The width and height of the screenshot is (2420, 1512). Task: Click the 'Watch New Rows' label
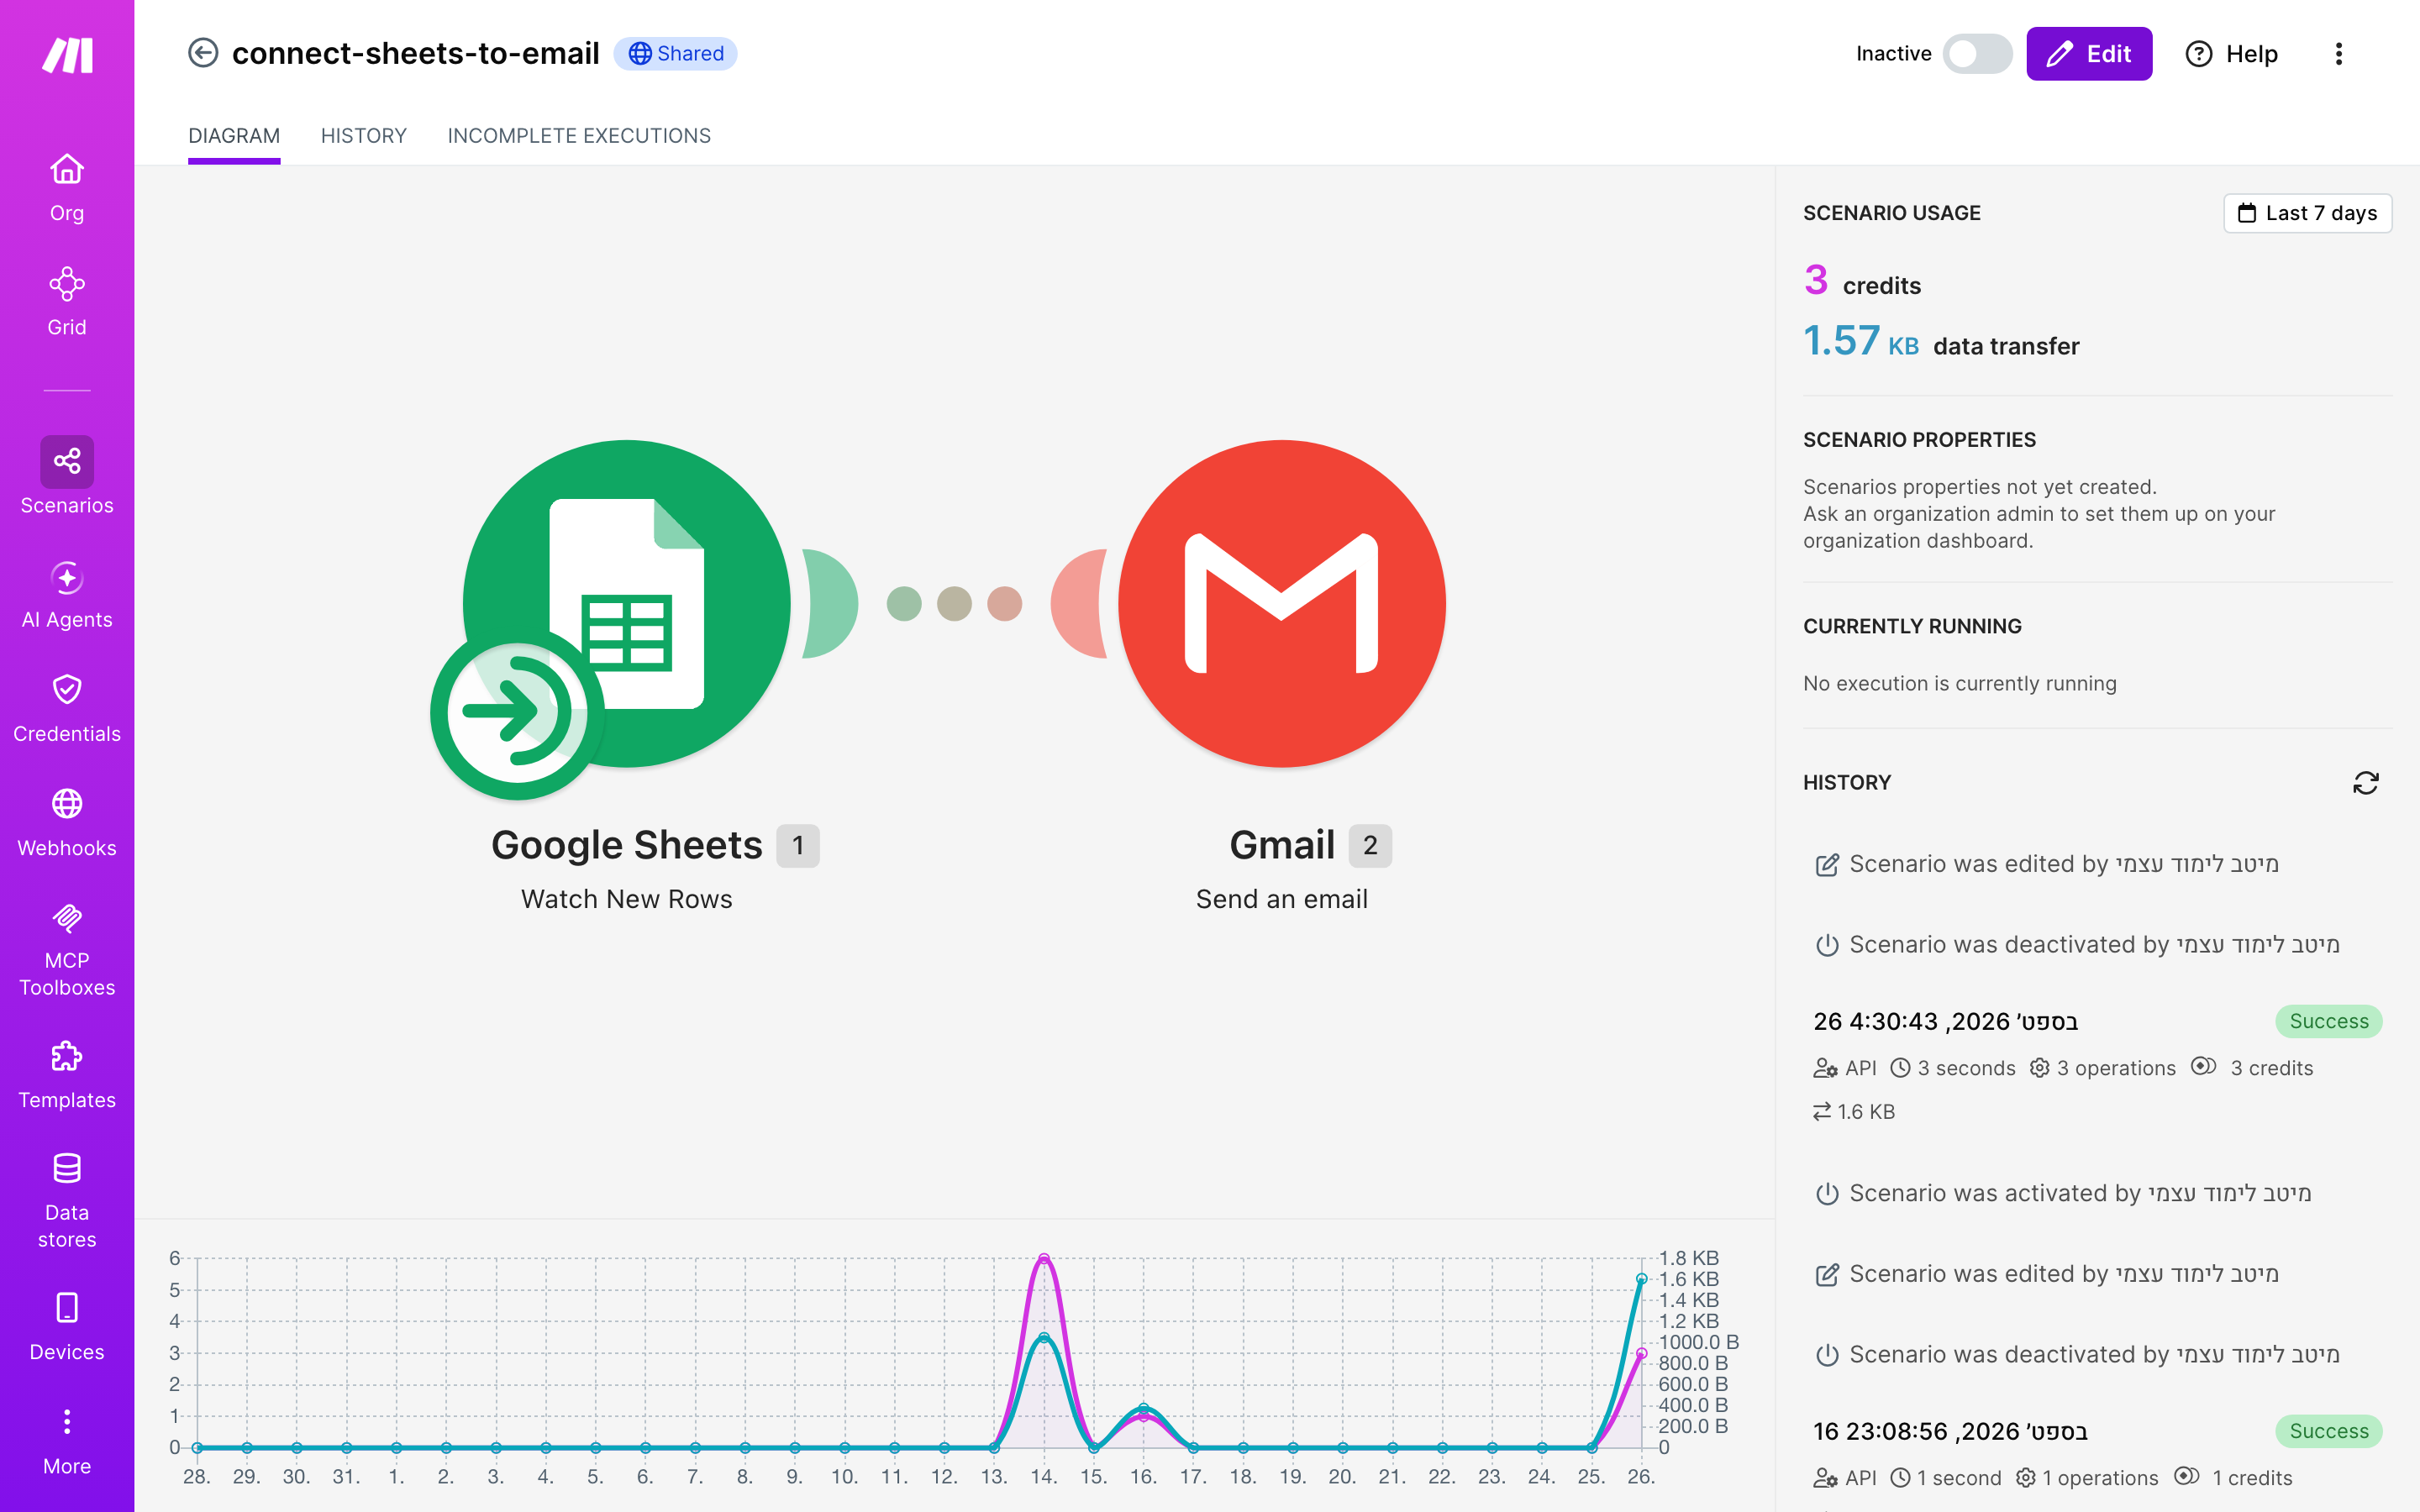coord(627,899)
